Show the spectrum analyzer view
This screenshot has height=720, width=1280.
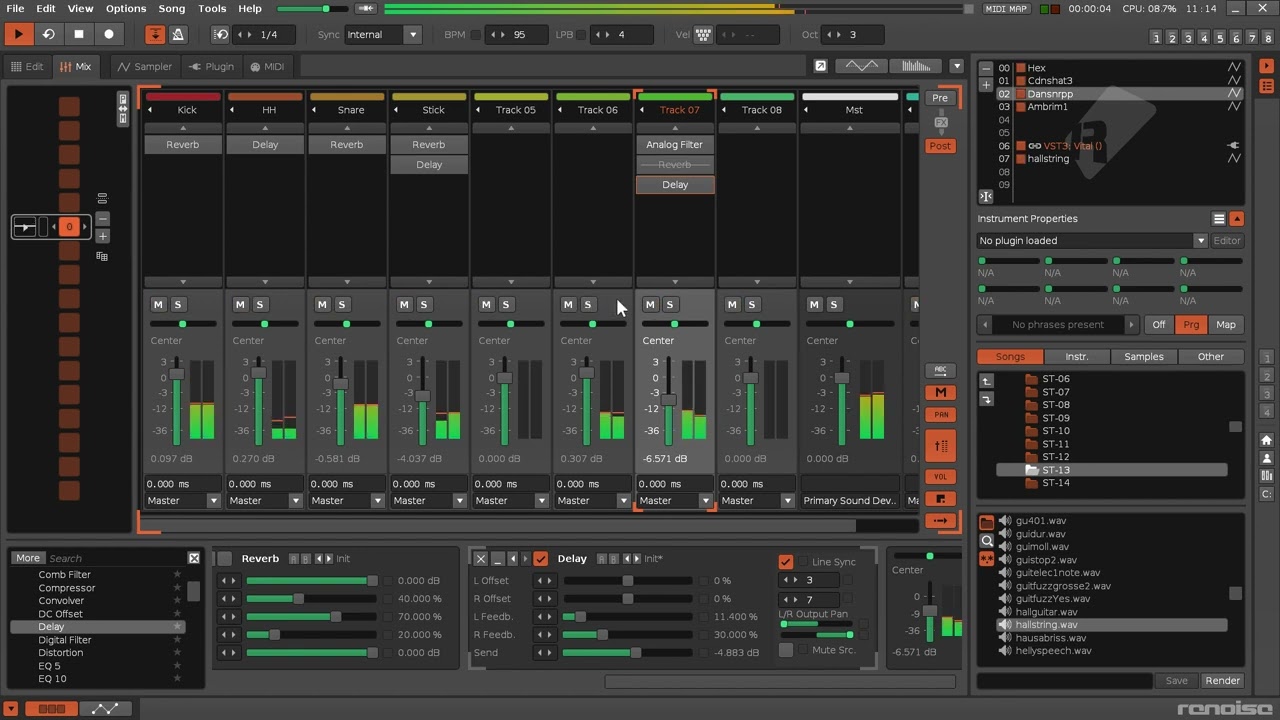pos(916,66)
